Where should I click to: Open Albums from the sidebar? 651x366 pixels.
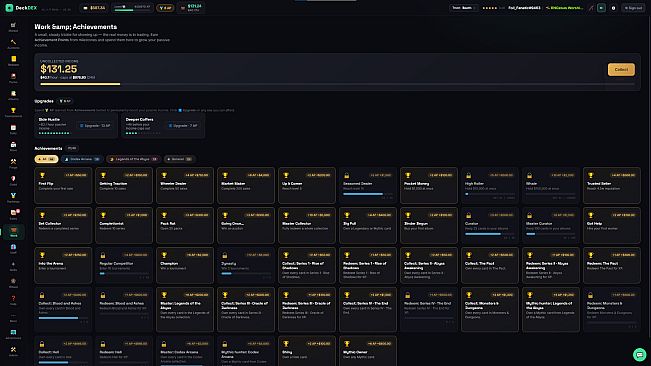click(x=13, y=95)
